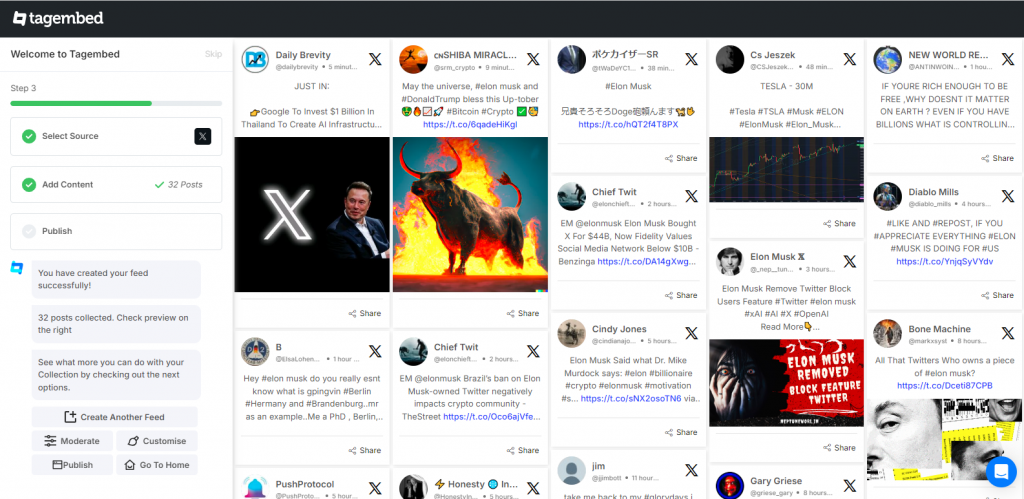Click 'You have created your feed successfully!' message
Image resolution: width=1024 pixels, height=499 pixels.
(116, 280)
